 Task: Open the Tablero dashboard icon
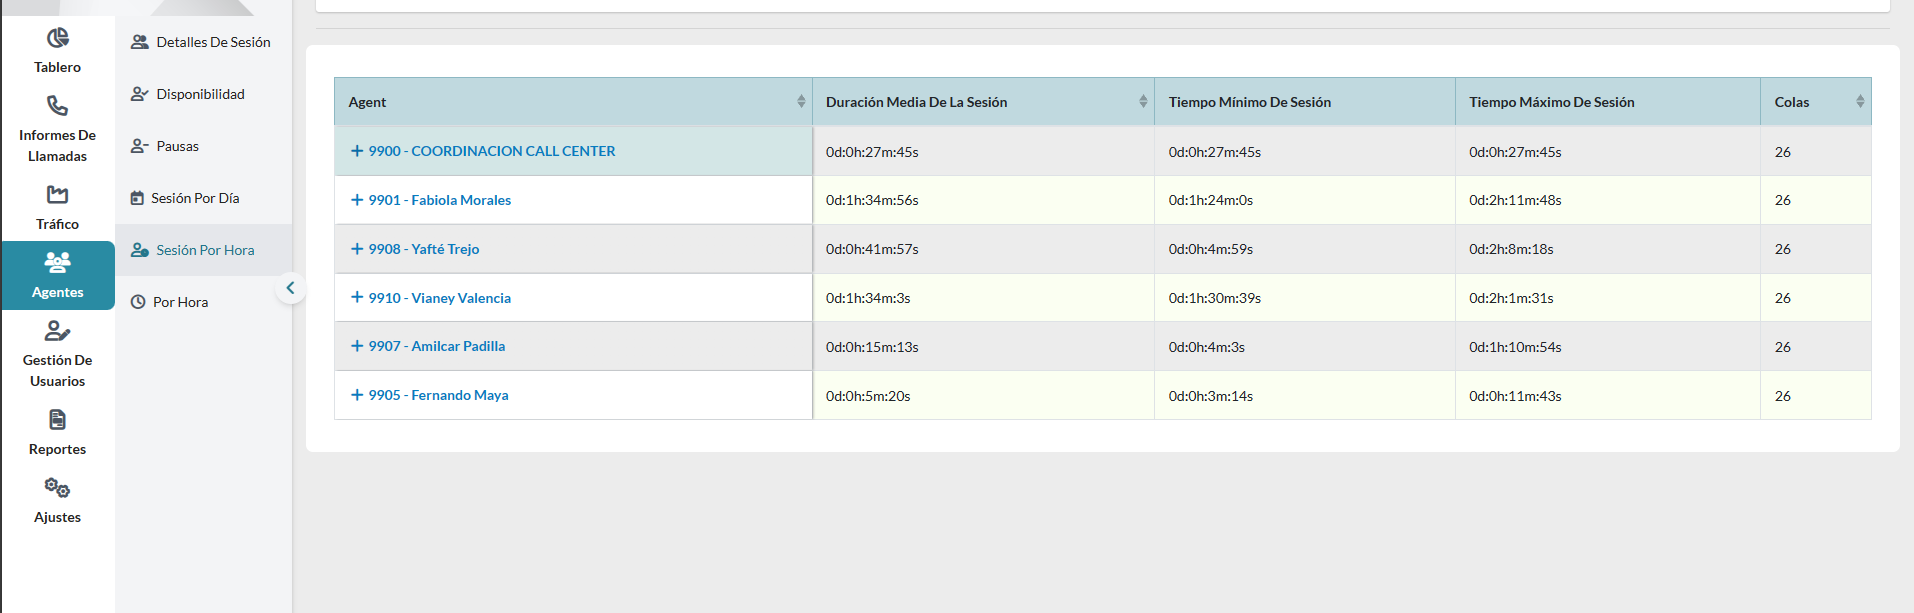58,39
